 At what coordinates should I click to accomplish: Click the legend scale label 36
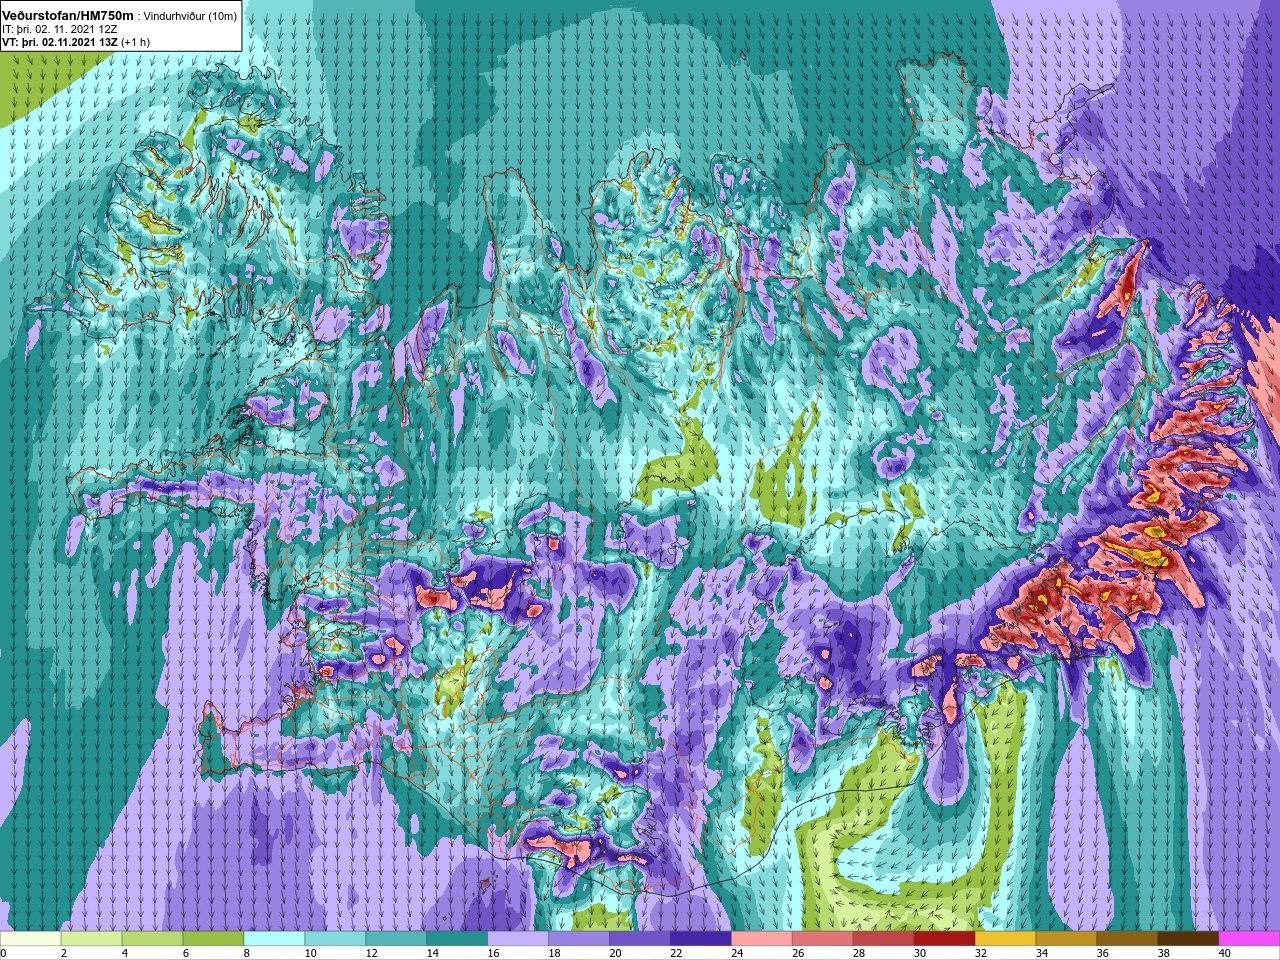(x=1104, y=953)
